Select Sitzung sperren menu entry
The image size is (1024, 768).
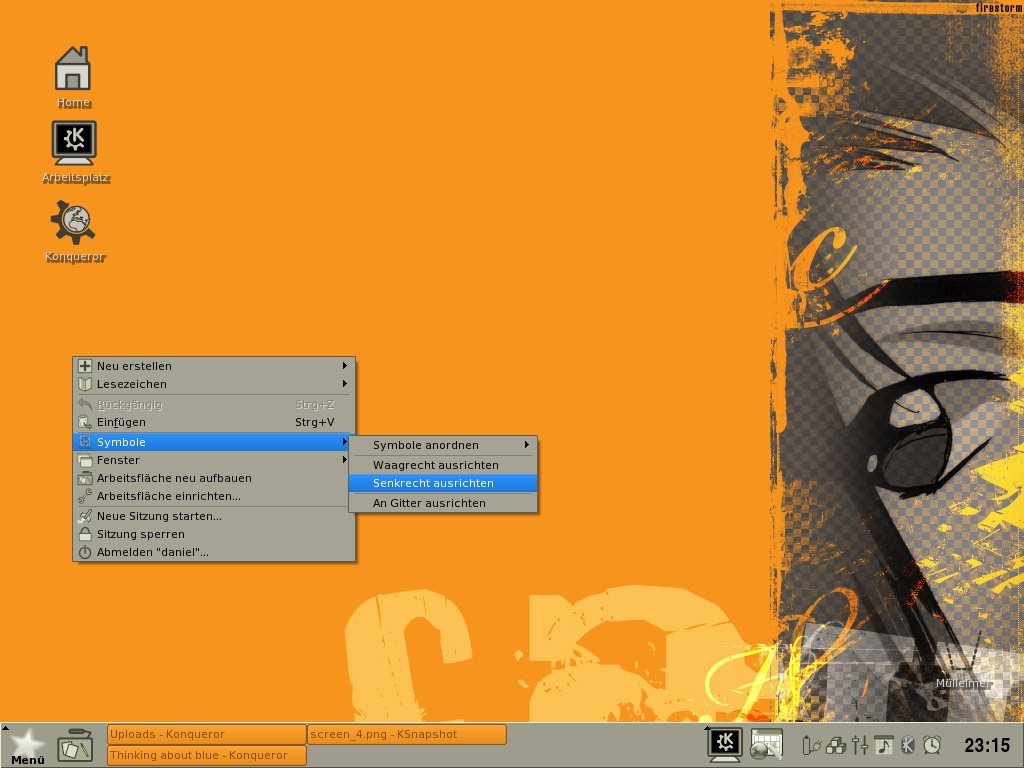(x=214, y=534)
